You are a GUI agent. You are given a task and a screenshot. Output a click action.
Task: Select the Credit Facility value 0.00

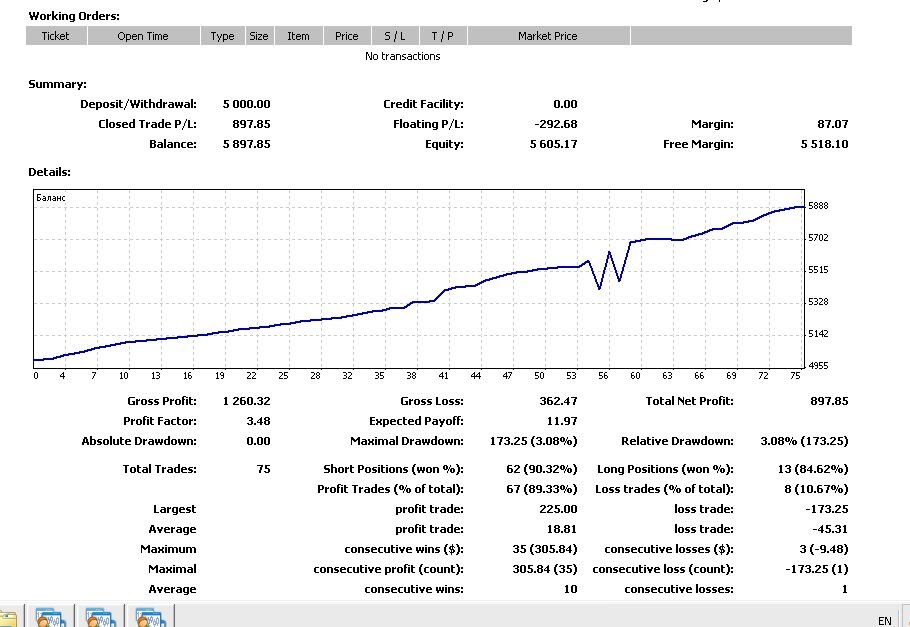(565, 104)
